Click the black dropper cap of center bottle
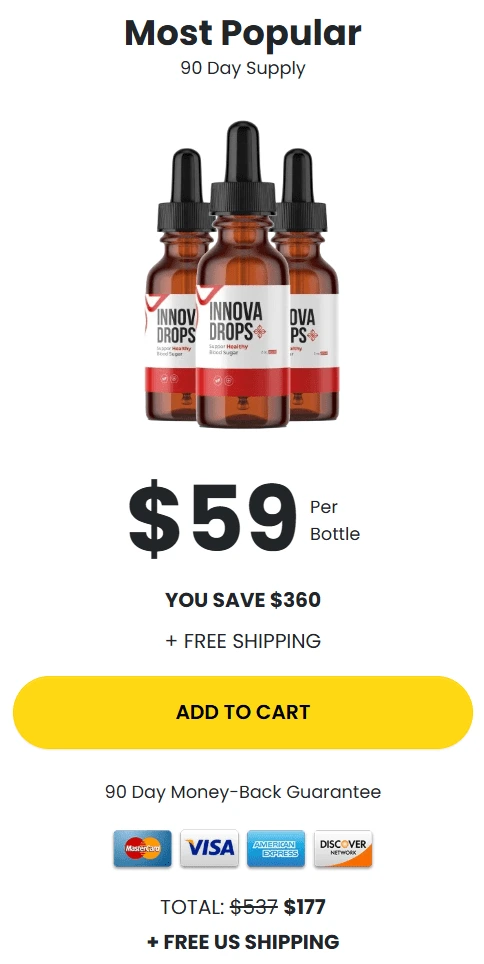This screenshot has width=484, height=964. 243,169
